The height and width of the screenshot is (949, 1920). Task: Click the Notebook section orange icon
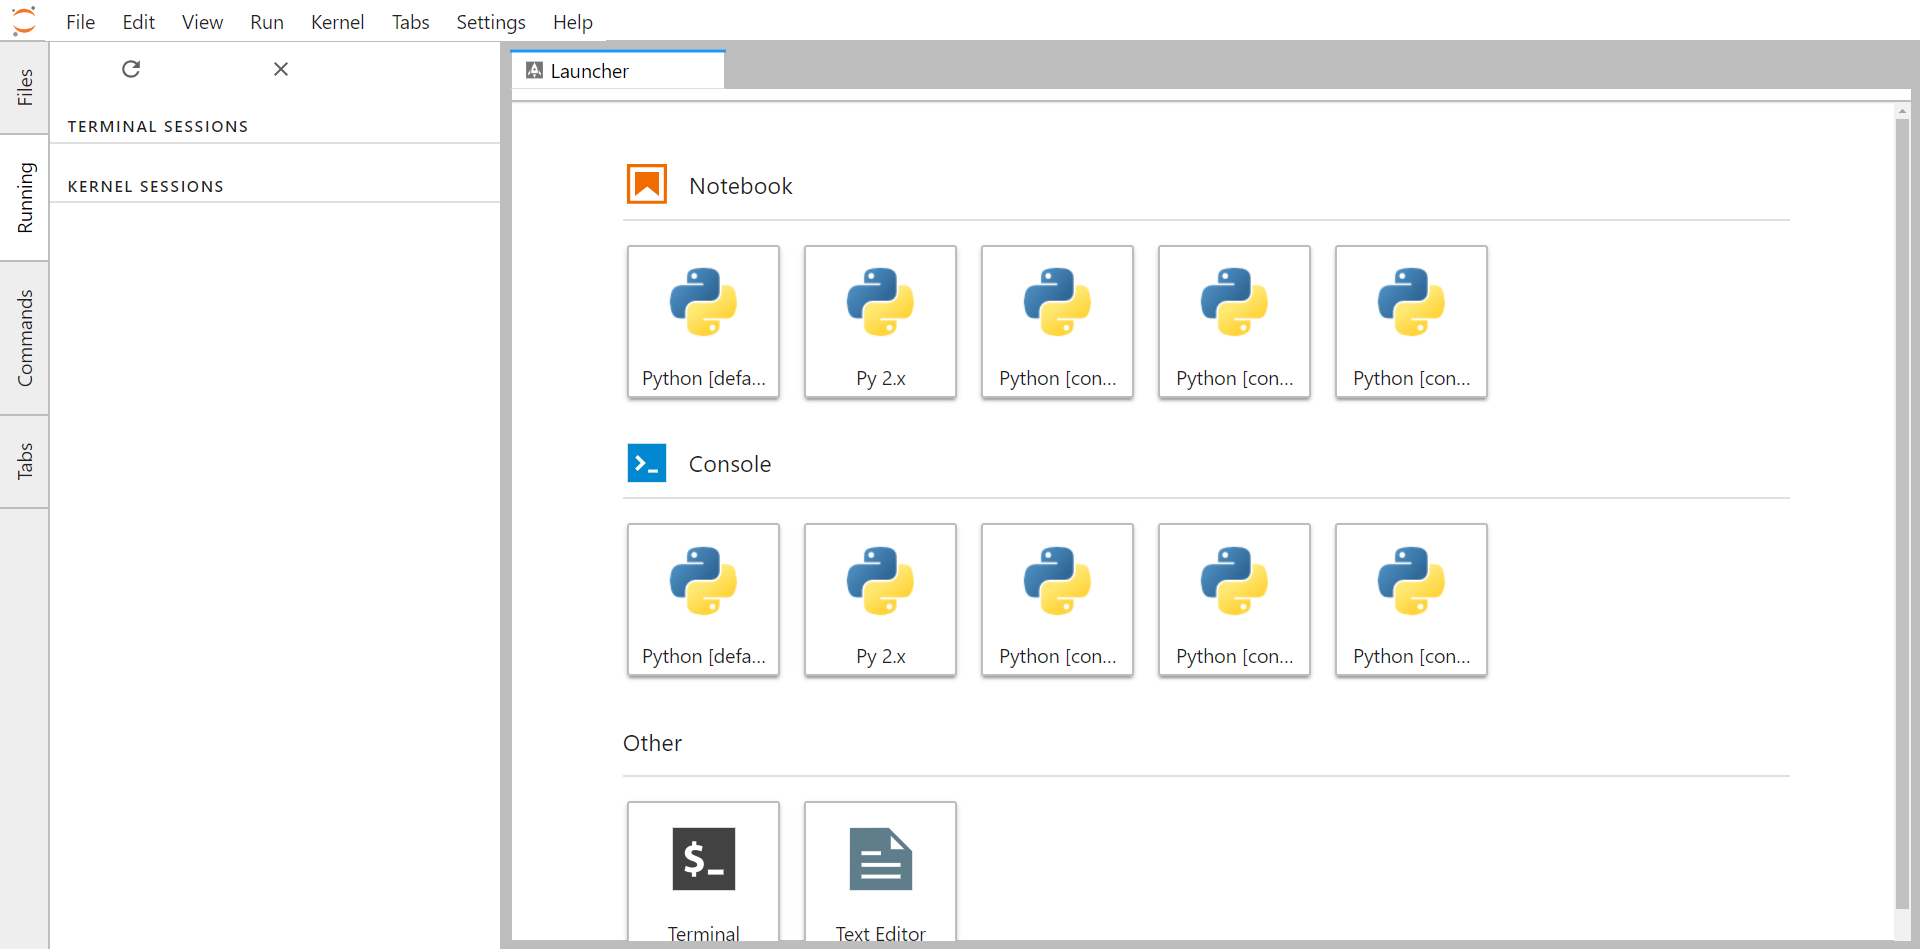click(x=647, y=184)
